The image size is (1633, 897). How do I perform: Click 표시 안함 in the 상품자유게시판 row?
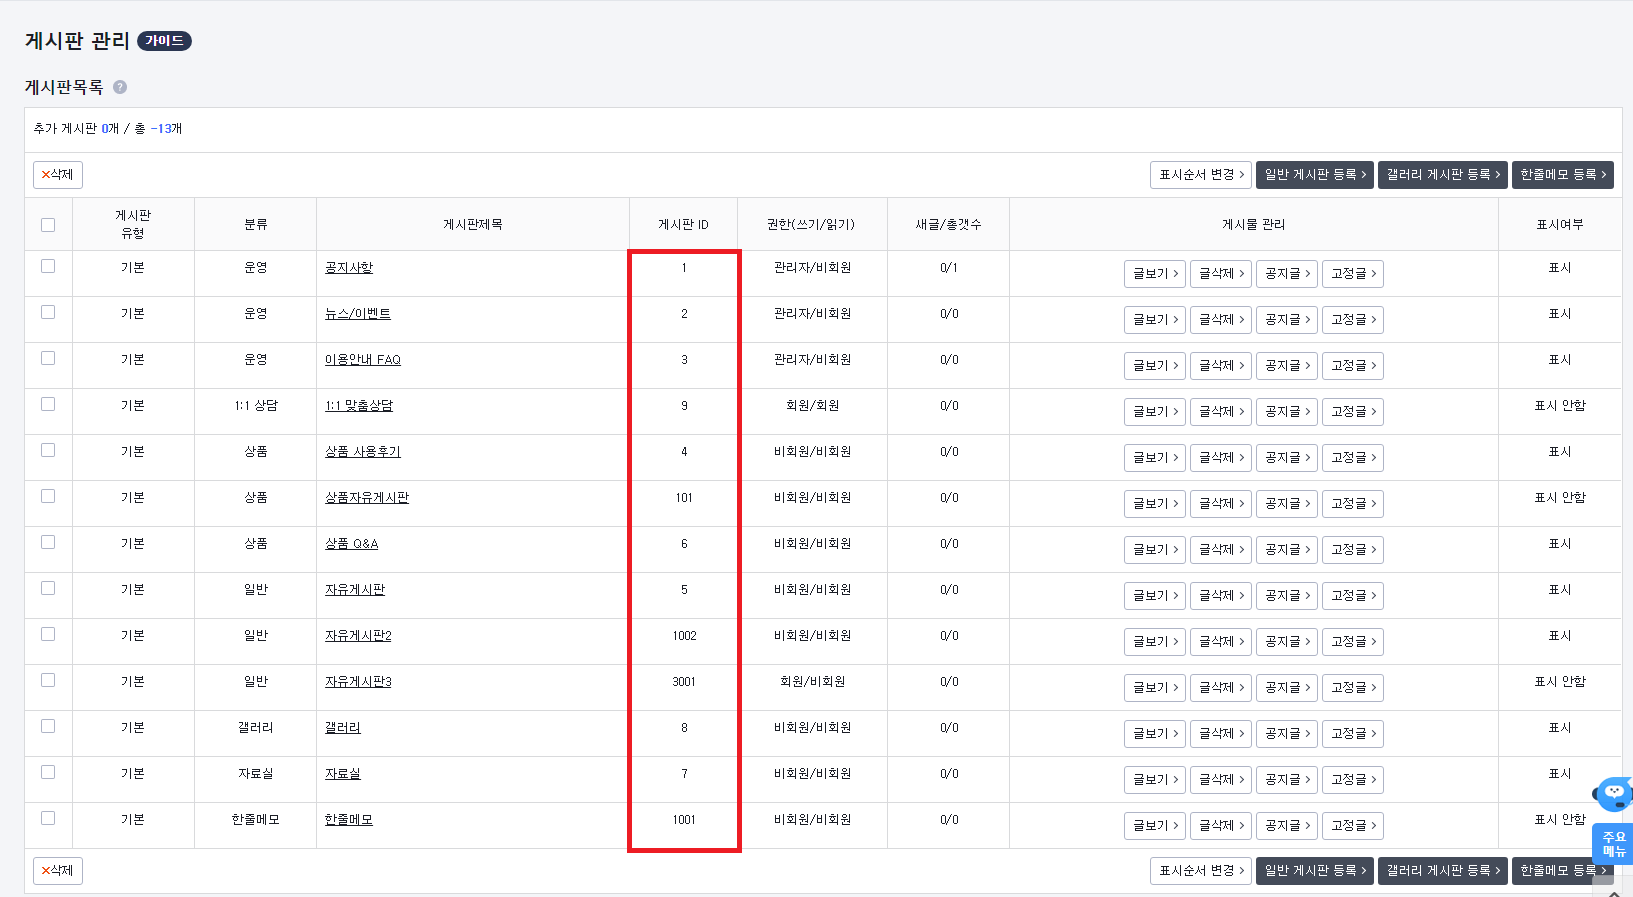pyautogui.click(x=1560, y=498)
